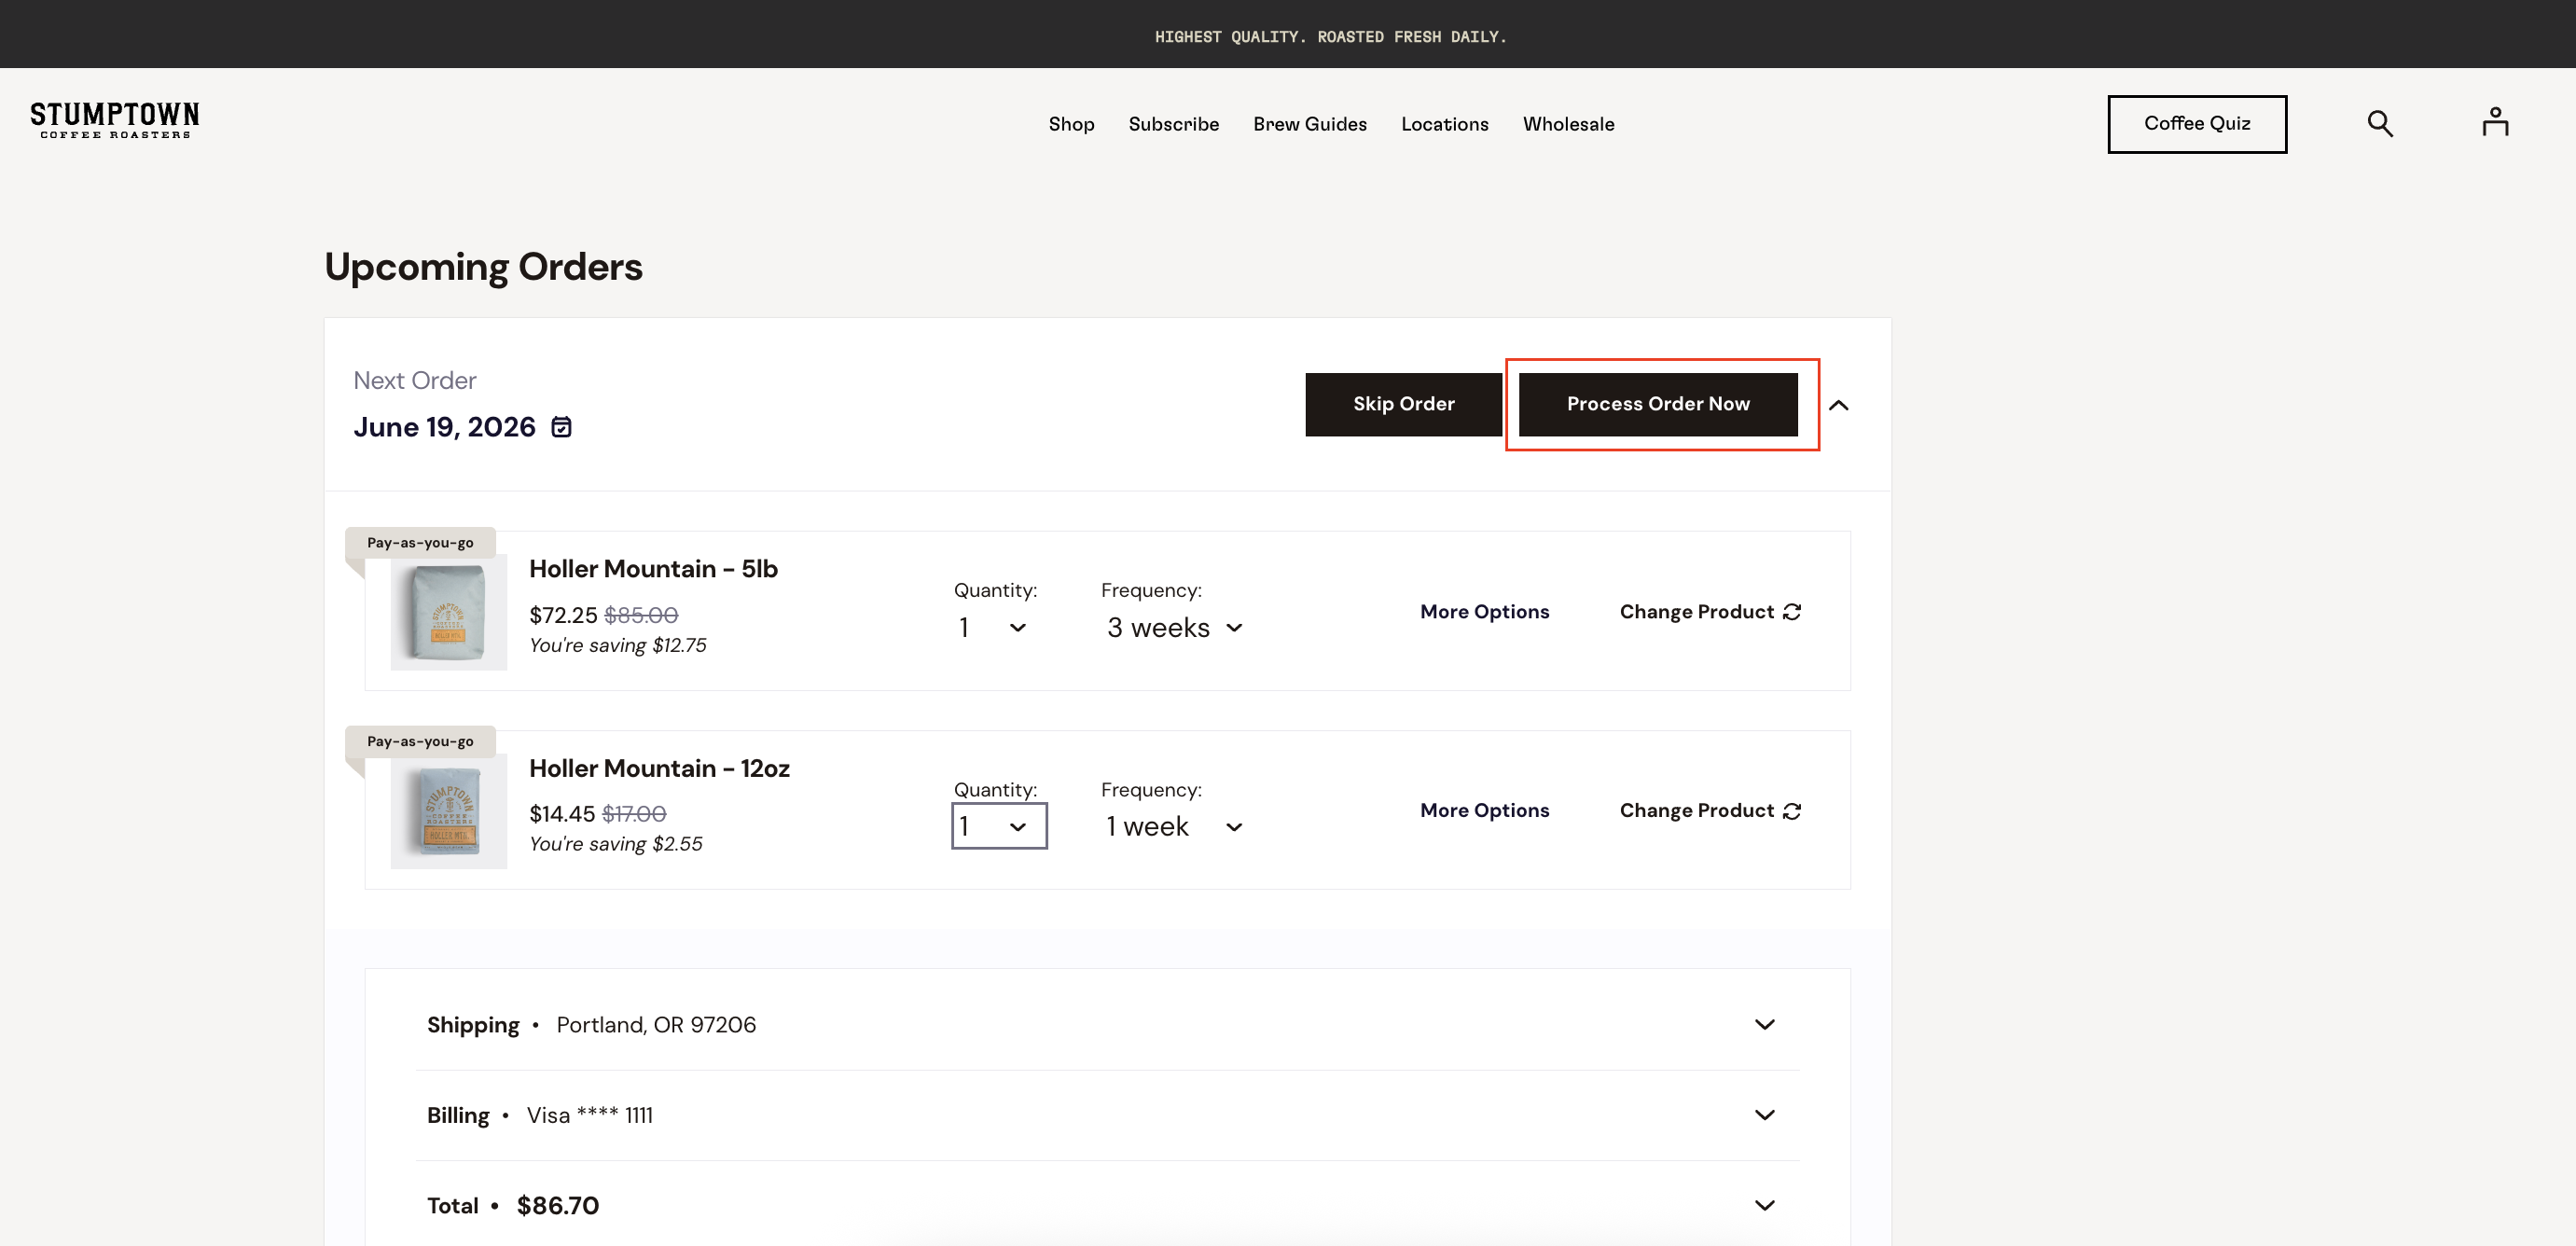
Task: Collapse the Next Order panel chevron
Action: point(1838,405)
